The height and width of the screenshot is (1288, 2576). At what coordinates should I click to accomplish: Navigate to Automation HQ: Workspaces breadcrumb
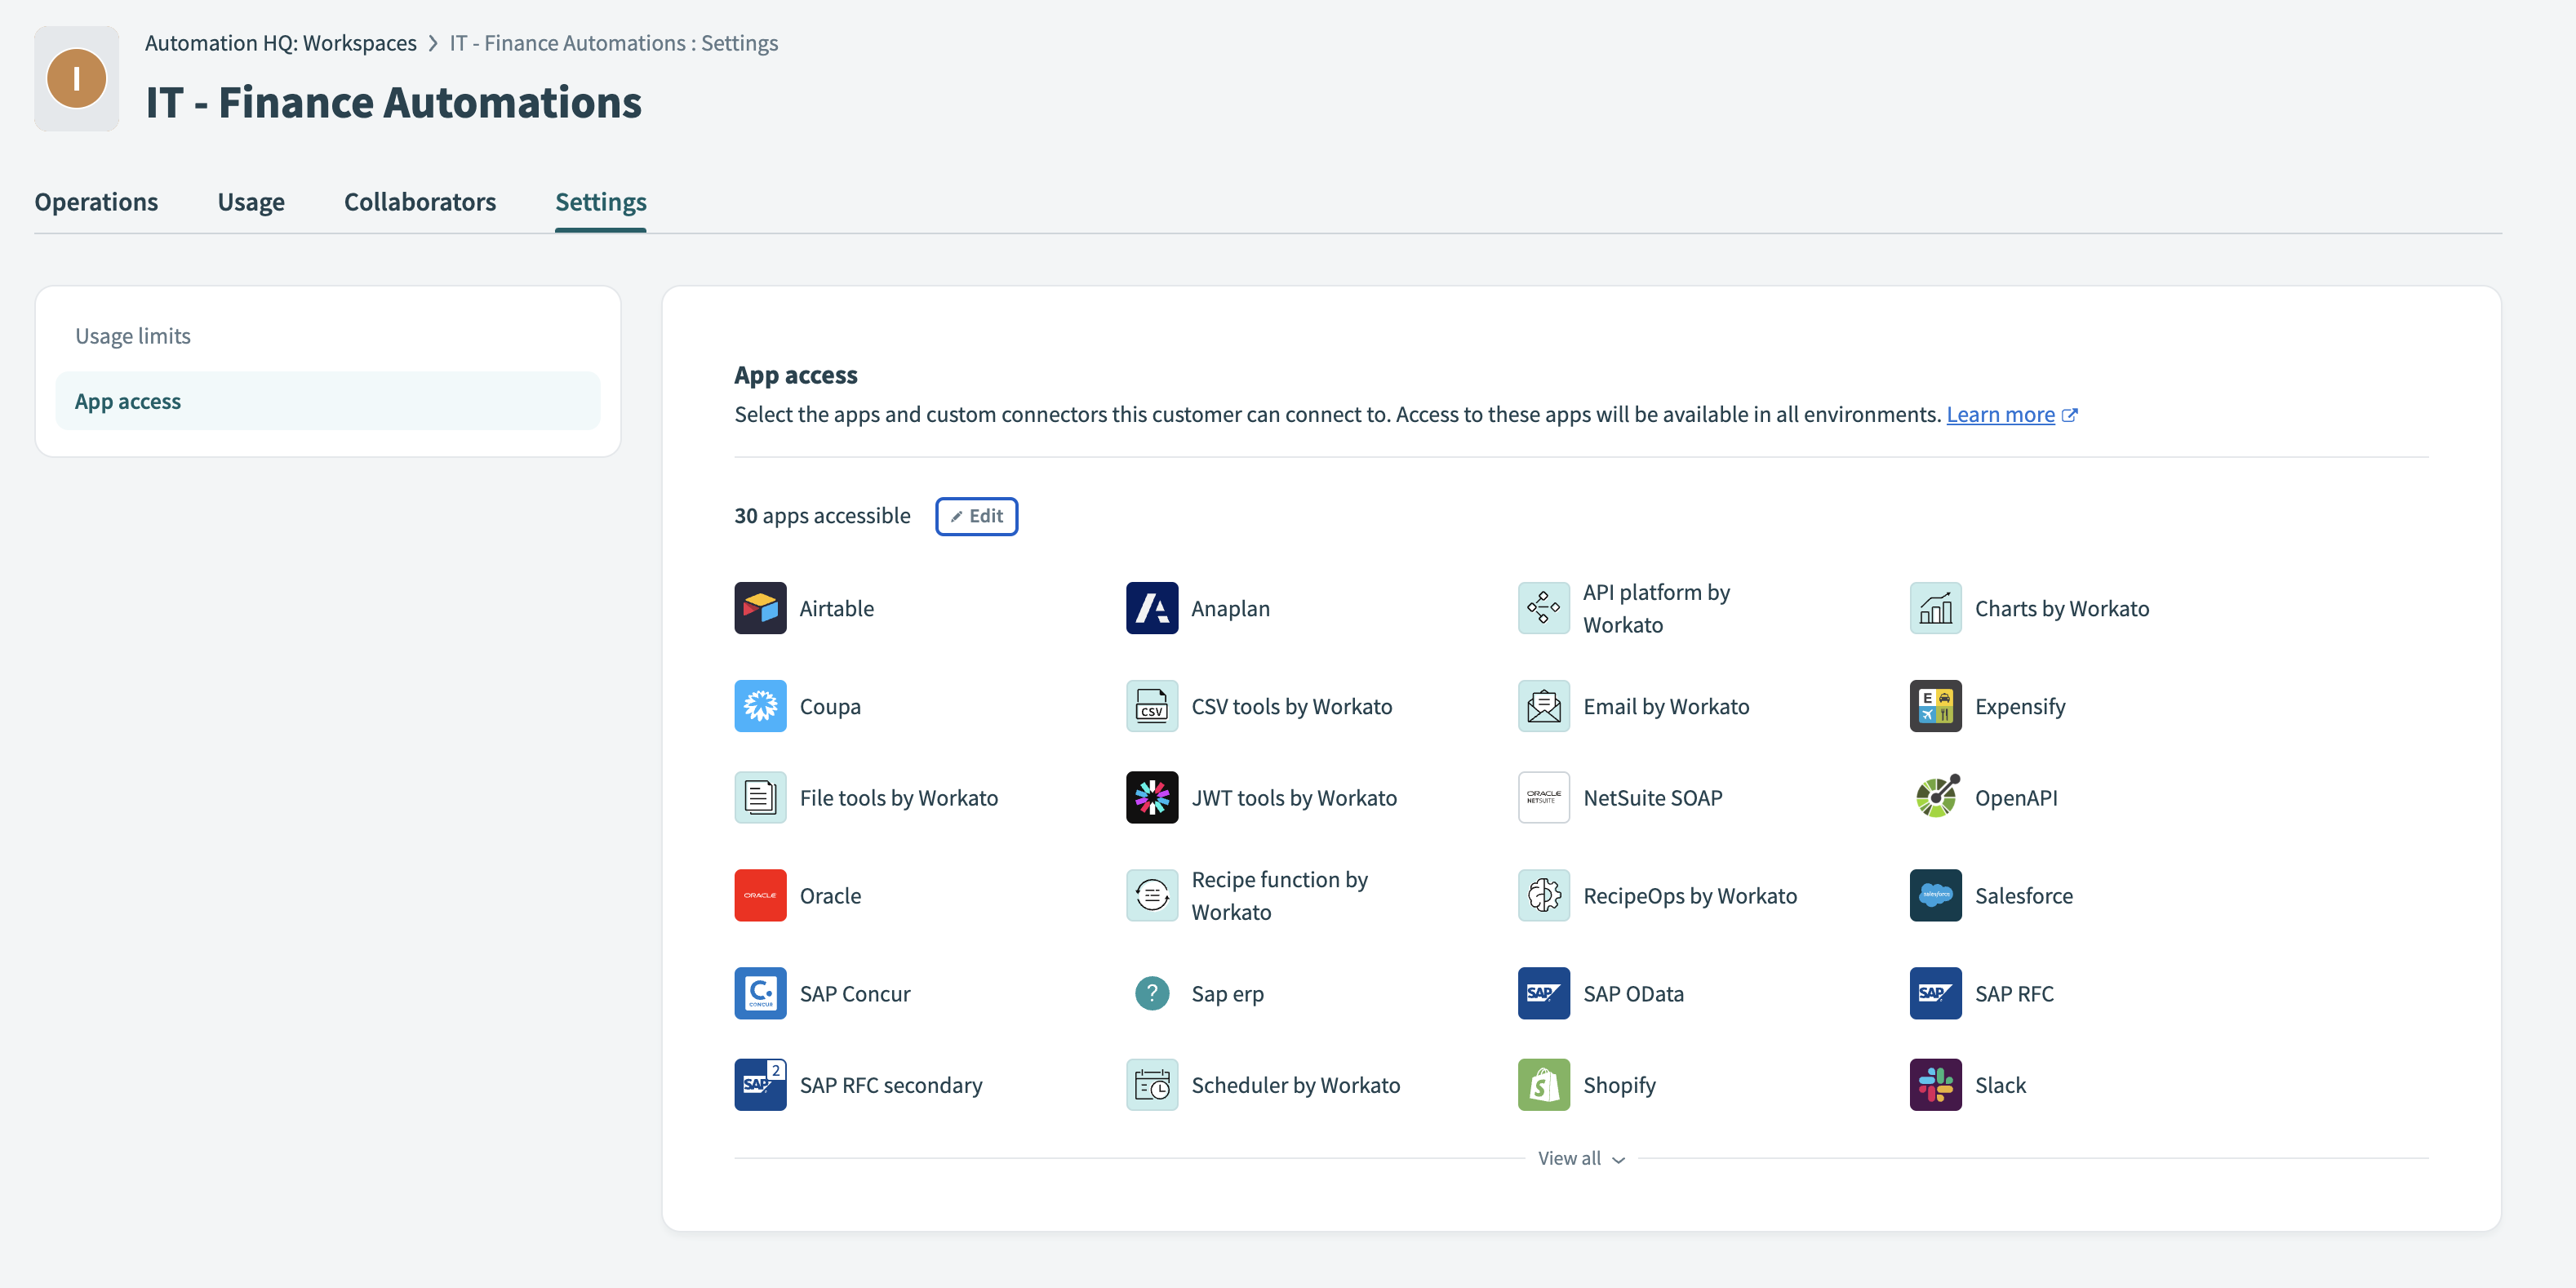click(x=280, y=43)
